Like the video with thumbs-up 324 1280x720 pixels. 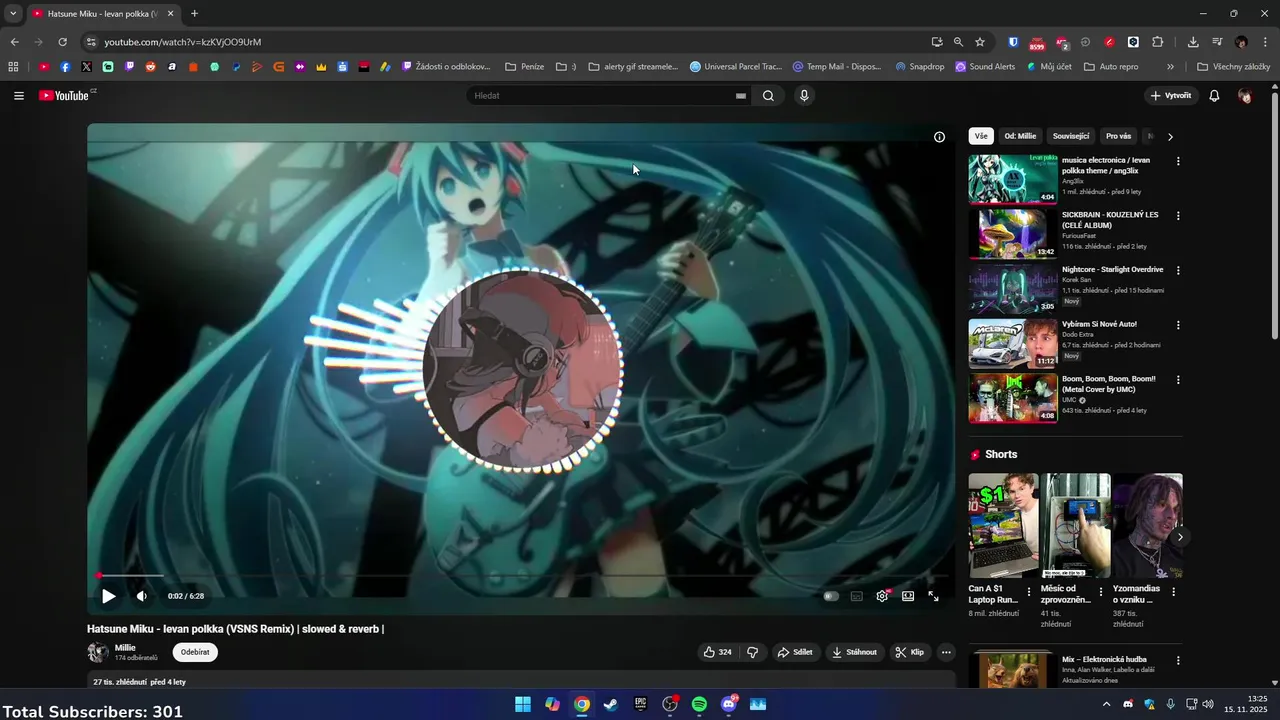pos(718,652)
